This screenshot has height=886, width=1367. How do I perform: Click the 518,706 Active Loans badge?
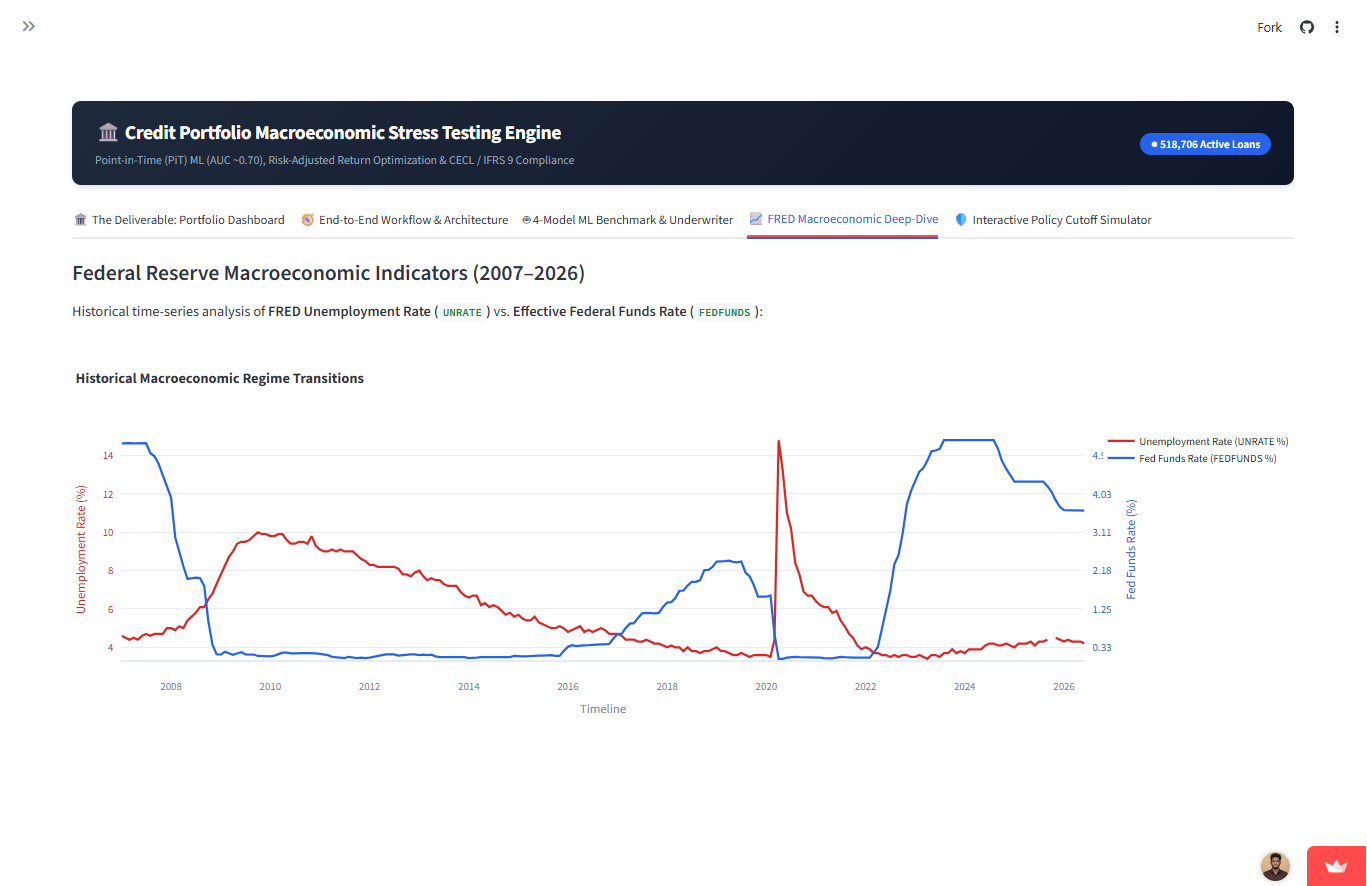pos(1206,144)
